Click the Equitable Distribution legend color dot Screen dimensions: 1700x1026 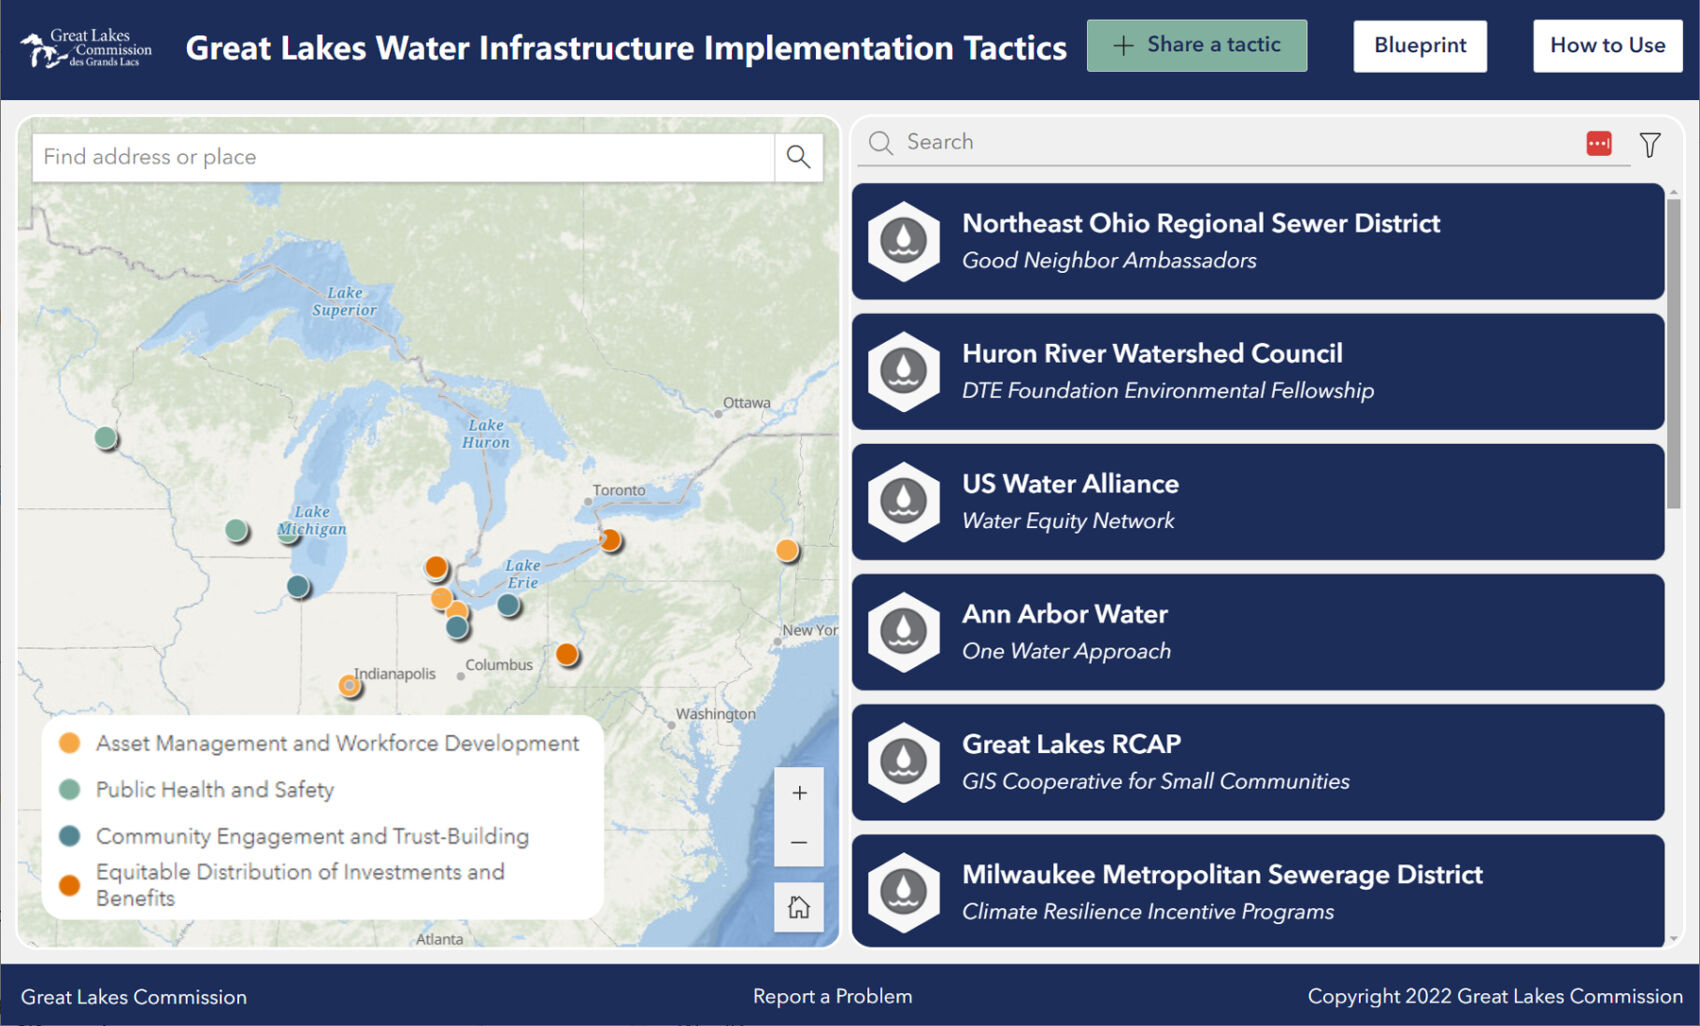click(x=69, y=885)
